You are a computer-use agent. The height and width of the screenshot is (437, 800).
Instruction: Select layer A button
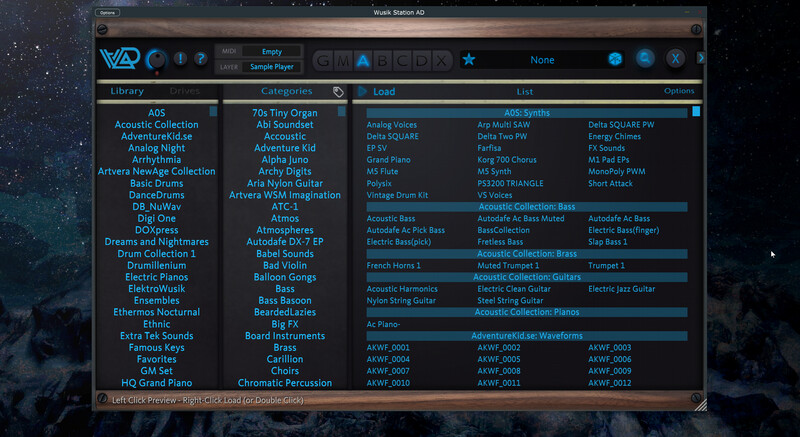(x=363, y=61)
